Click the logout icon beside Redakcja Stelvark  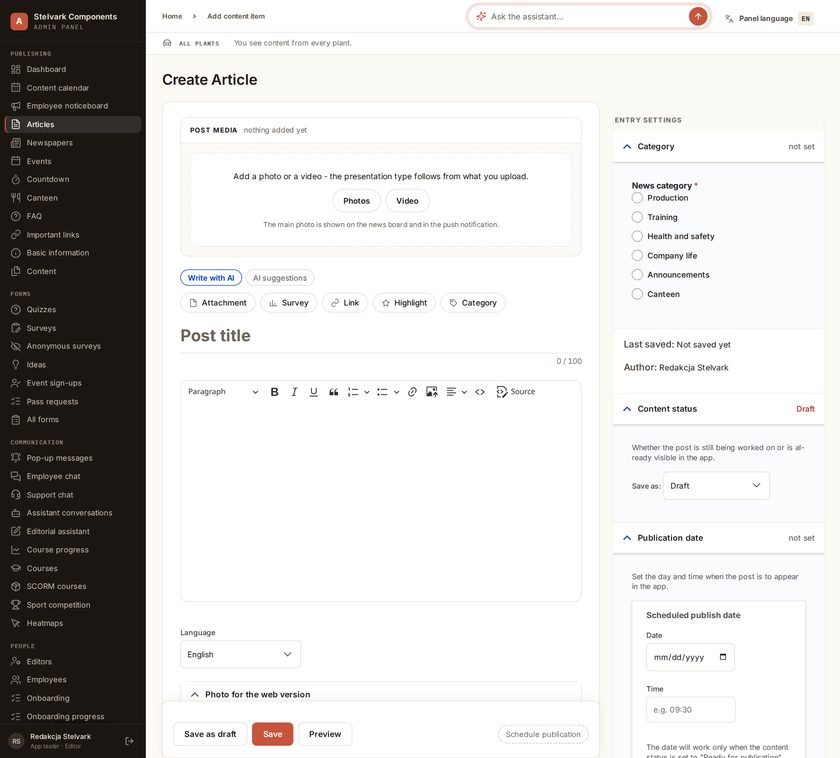129,741
